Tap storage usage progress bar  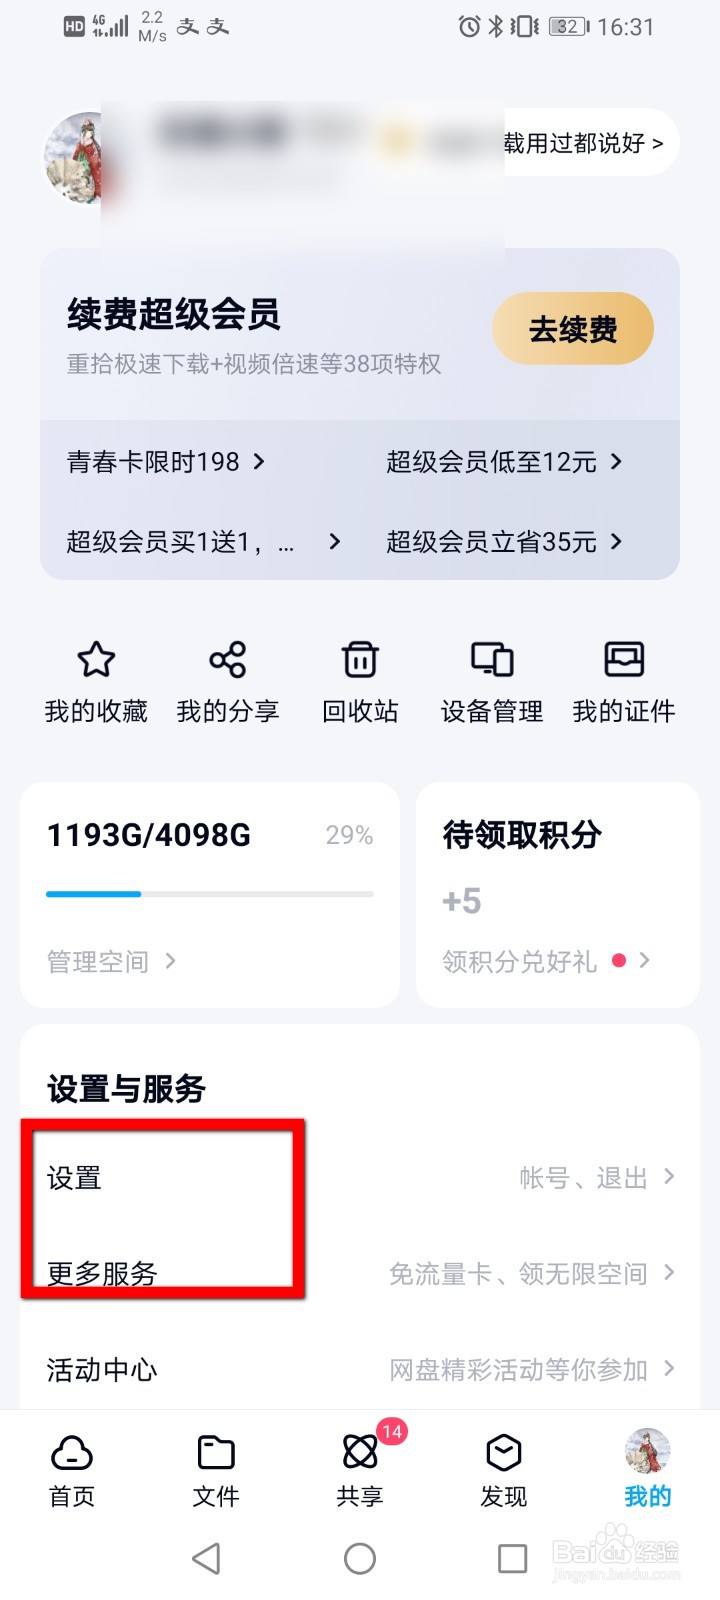210,894
